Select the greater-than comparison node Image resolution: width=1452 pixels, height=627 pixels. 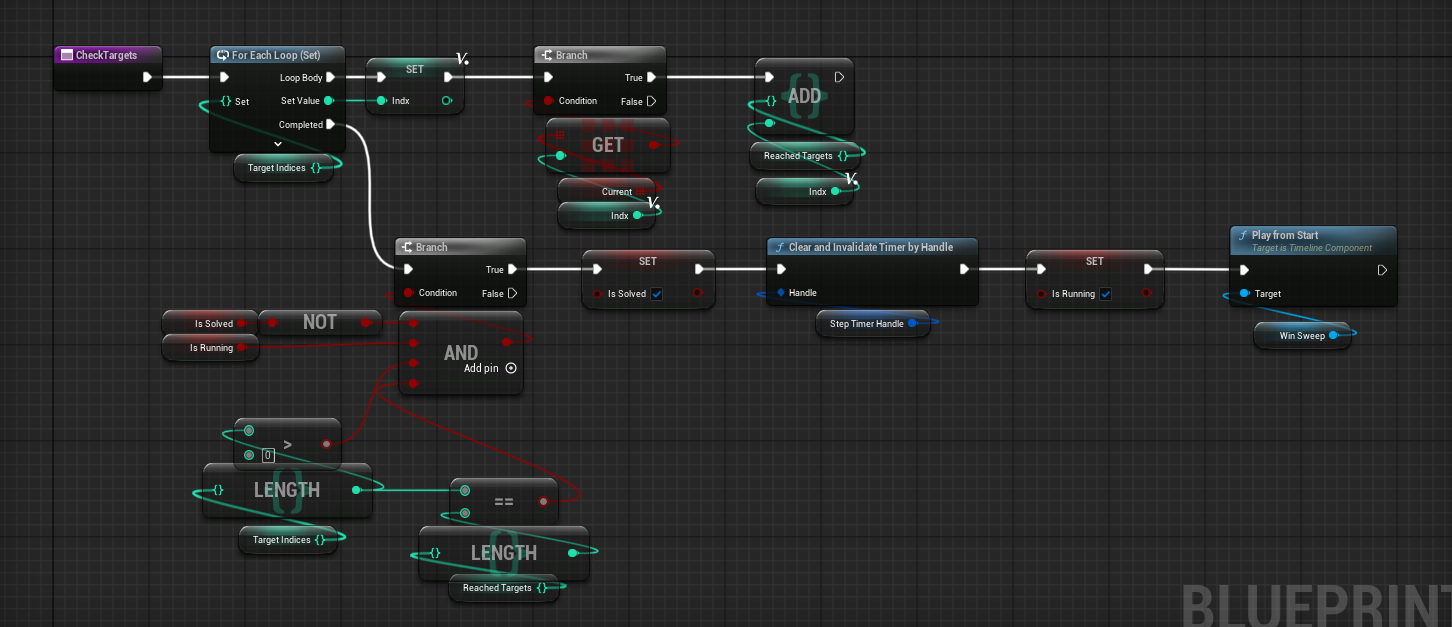[287, 442]
